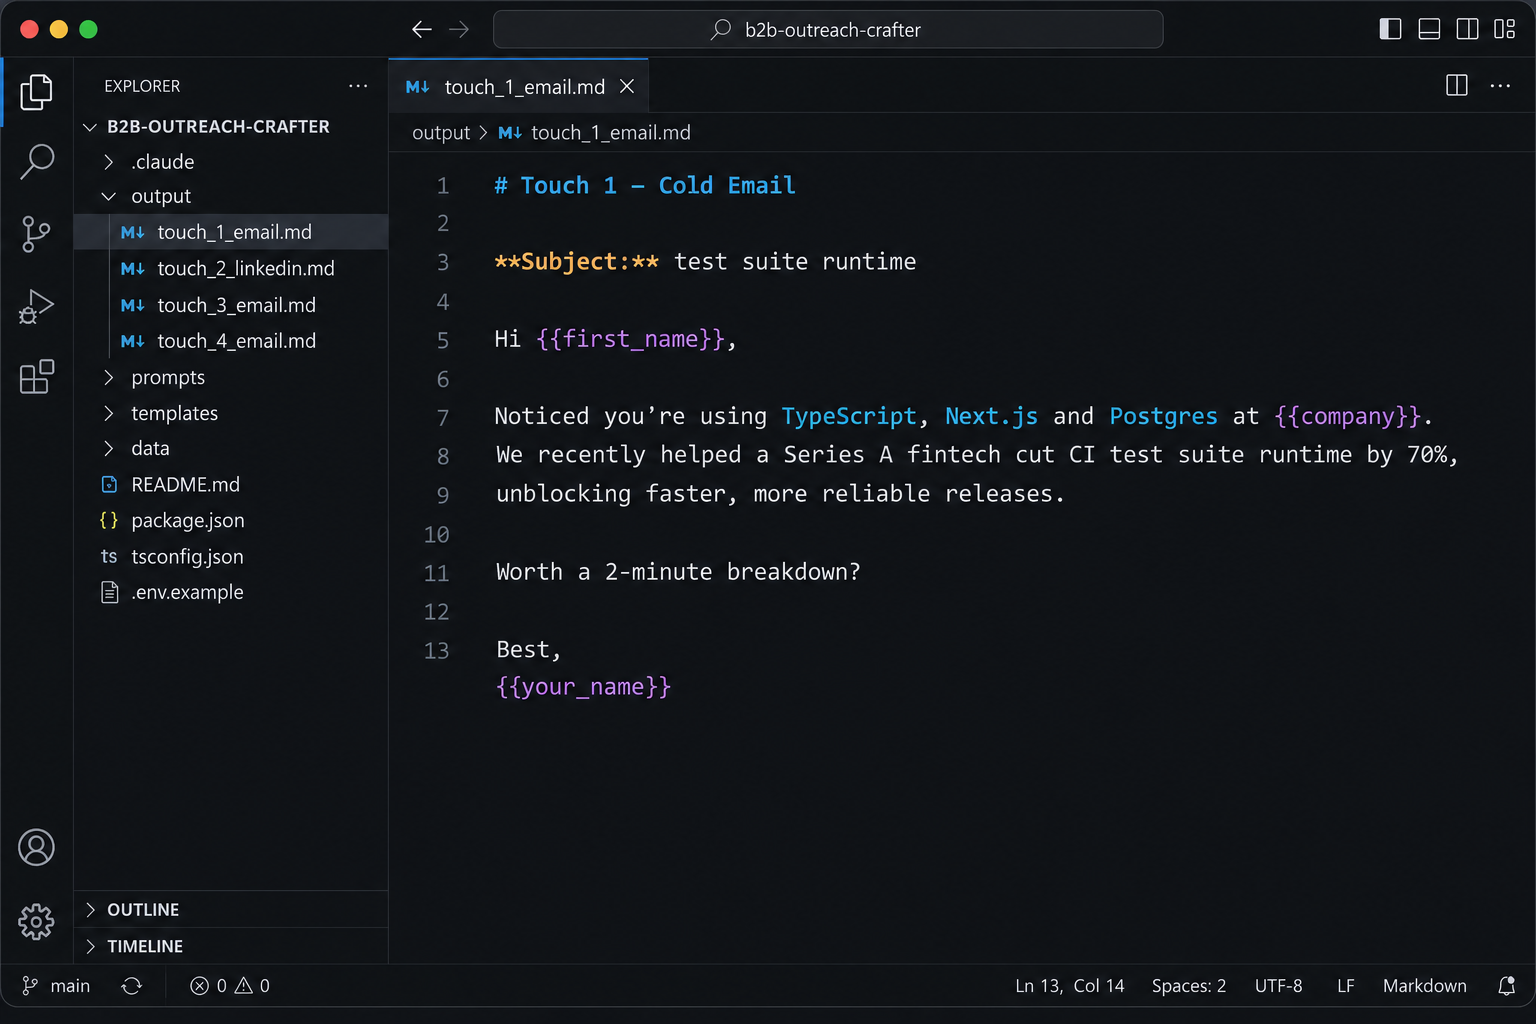This screenshot has height=1024, width=1536.
Task: Open the Manage gear icon
Action: point(36,921)
